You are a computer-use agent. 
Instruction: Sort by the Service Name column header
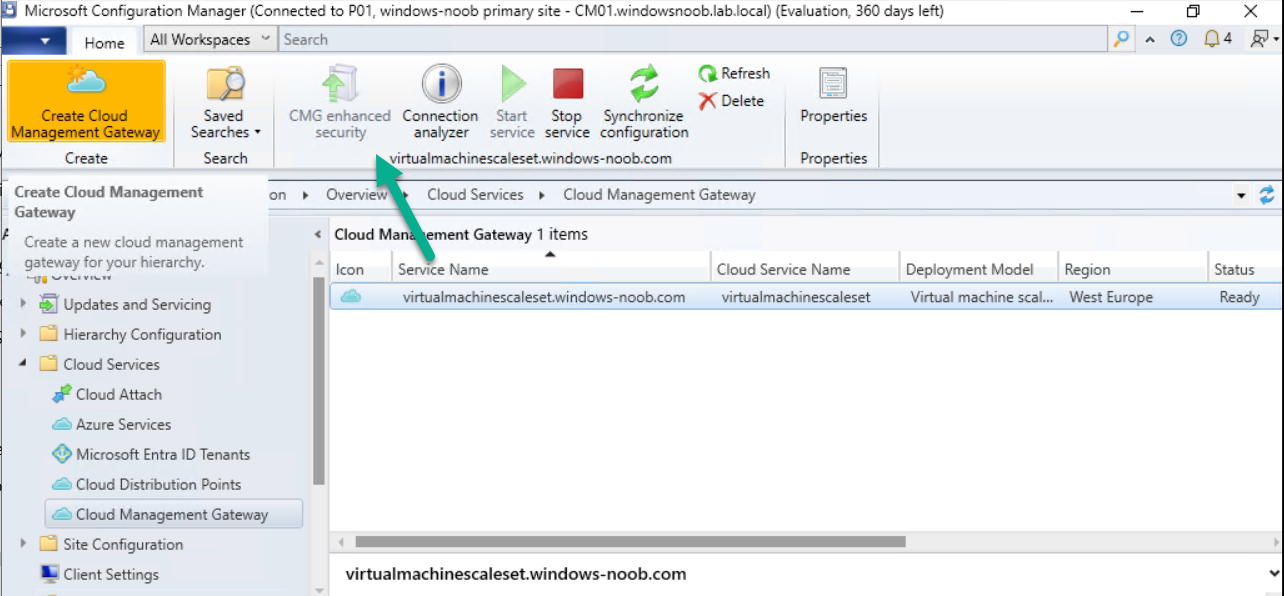pos(550,269)
